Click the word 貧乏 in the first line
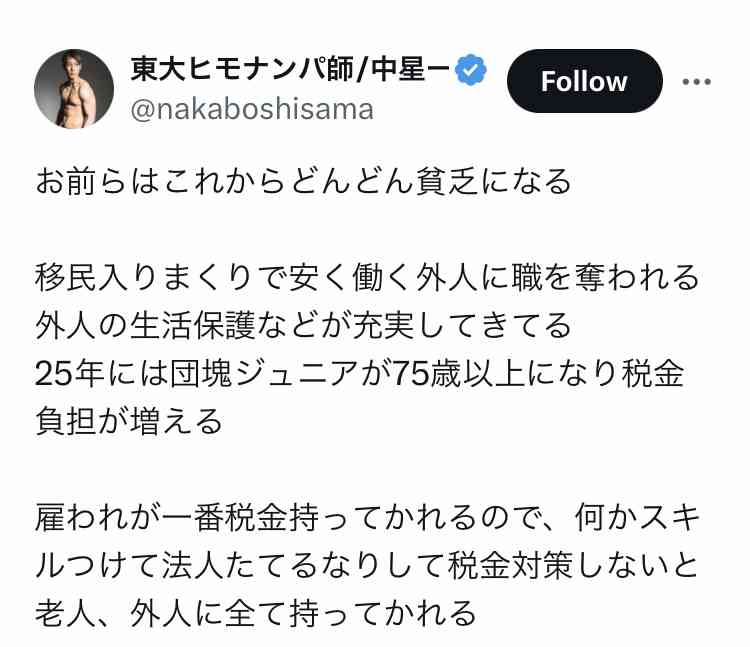Image resolution: width=750 pixels, height=647 pixels. click(447, 182)
